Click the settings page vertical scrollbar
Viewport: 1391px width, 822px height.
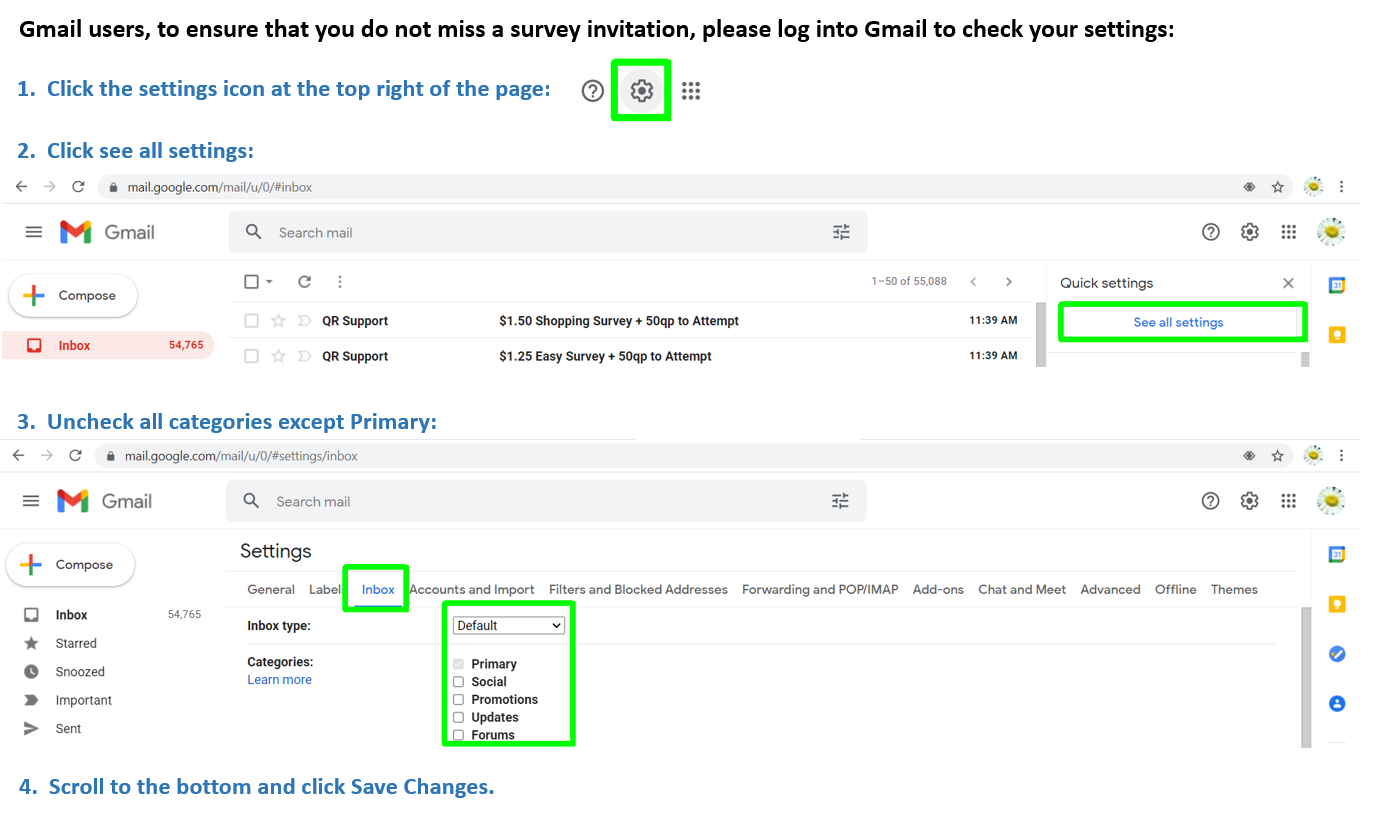(1306, 677)
